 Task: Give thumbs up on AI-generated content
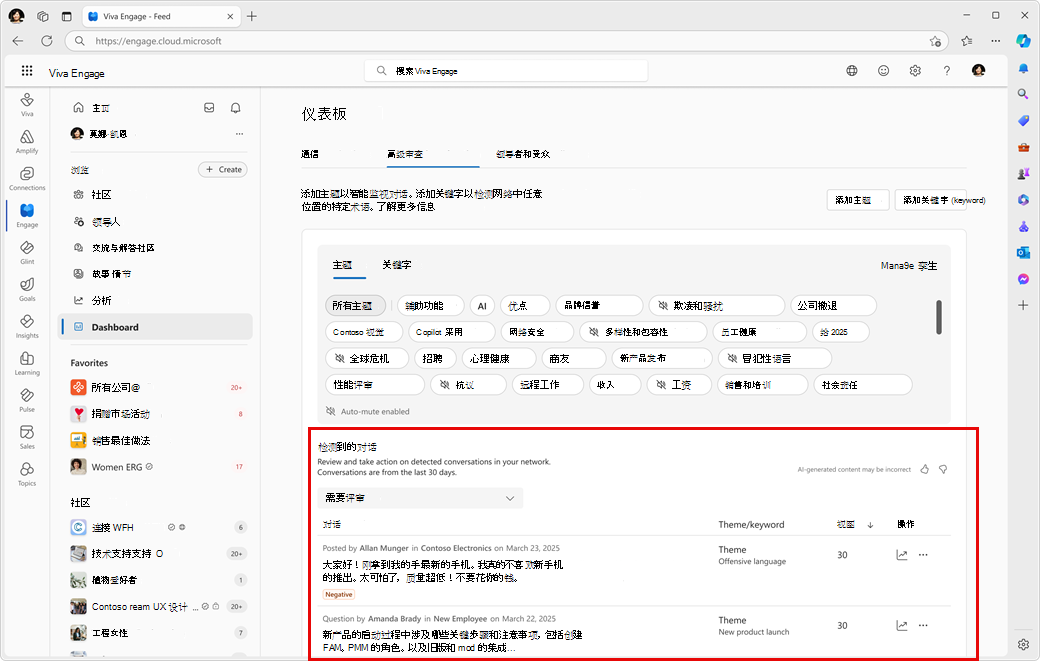(925, 469)
